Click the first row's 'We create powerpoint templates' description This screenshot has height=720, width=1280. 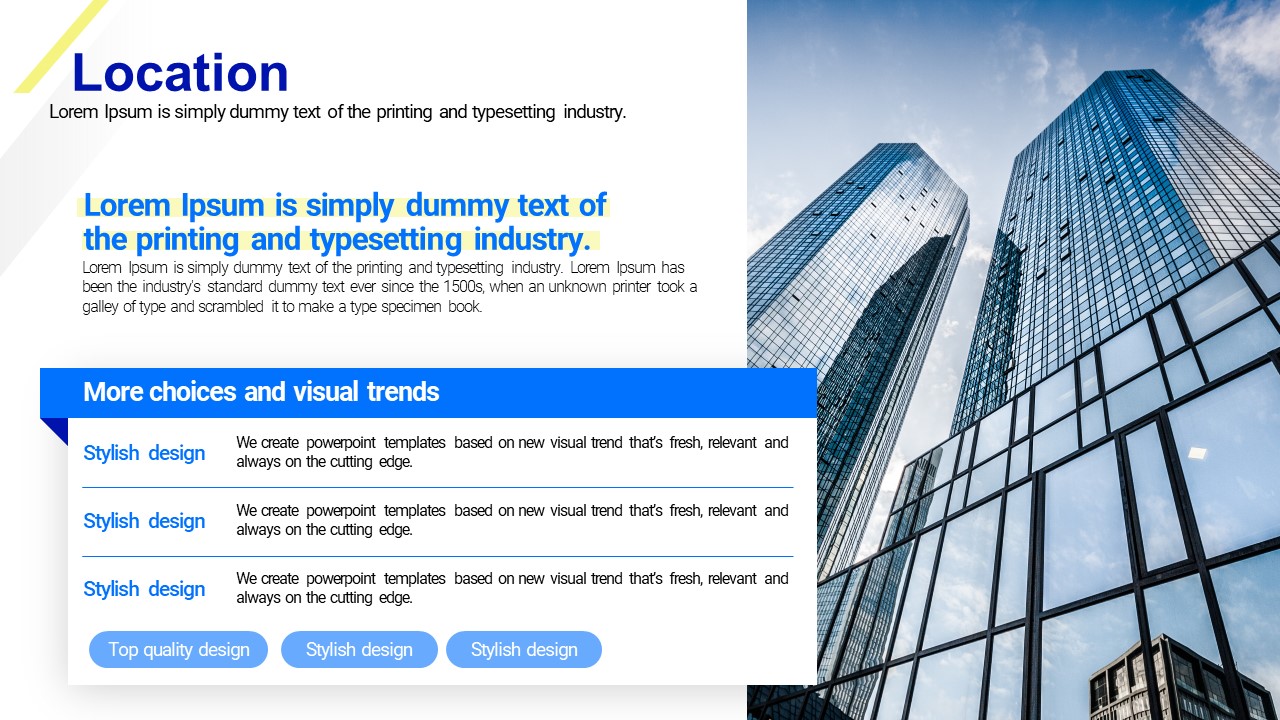512,452
